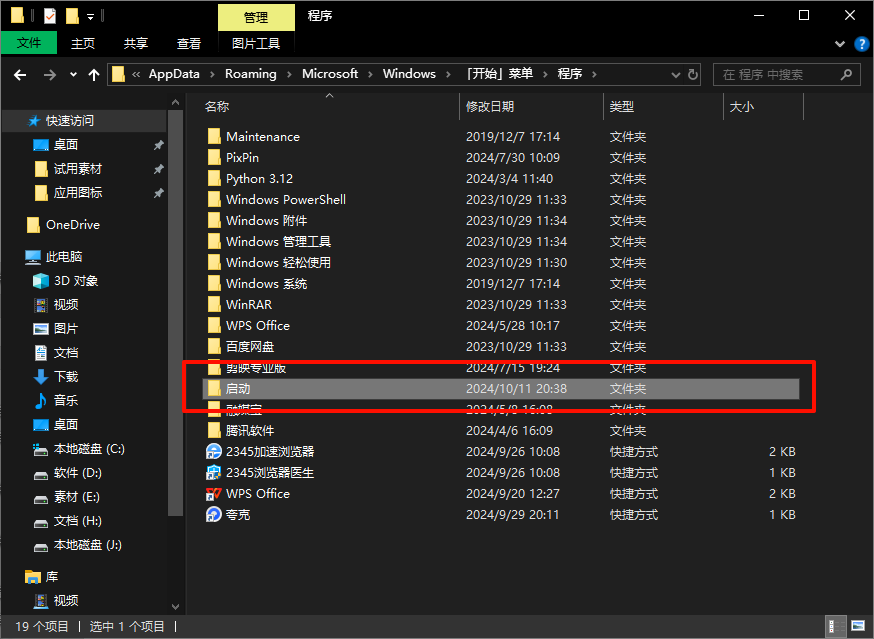Click the 音乐 note icon in sidebar
874x639 pixels.
click(41, 400)
